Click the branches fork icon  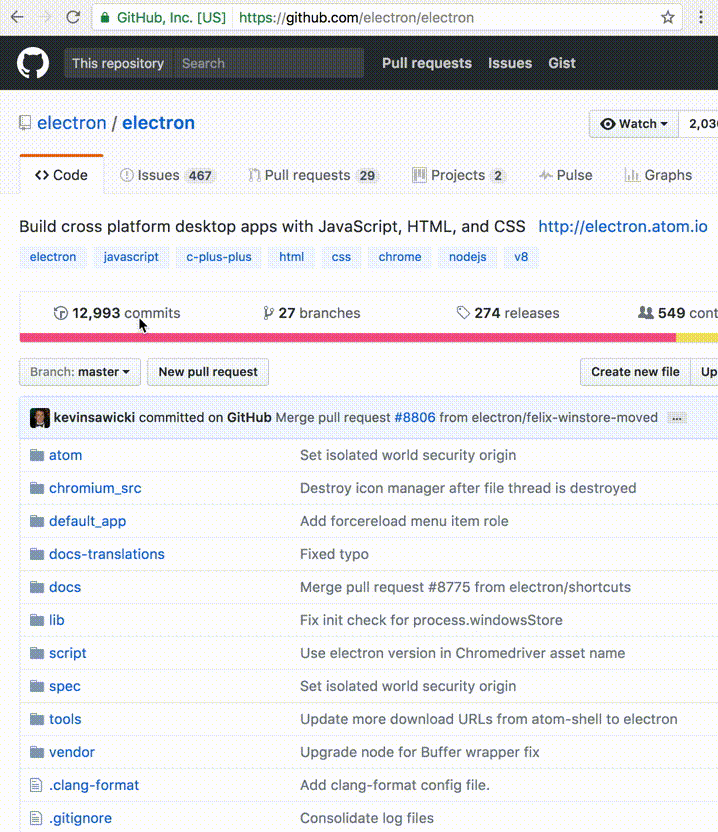click(x=268, y=313)
